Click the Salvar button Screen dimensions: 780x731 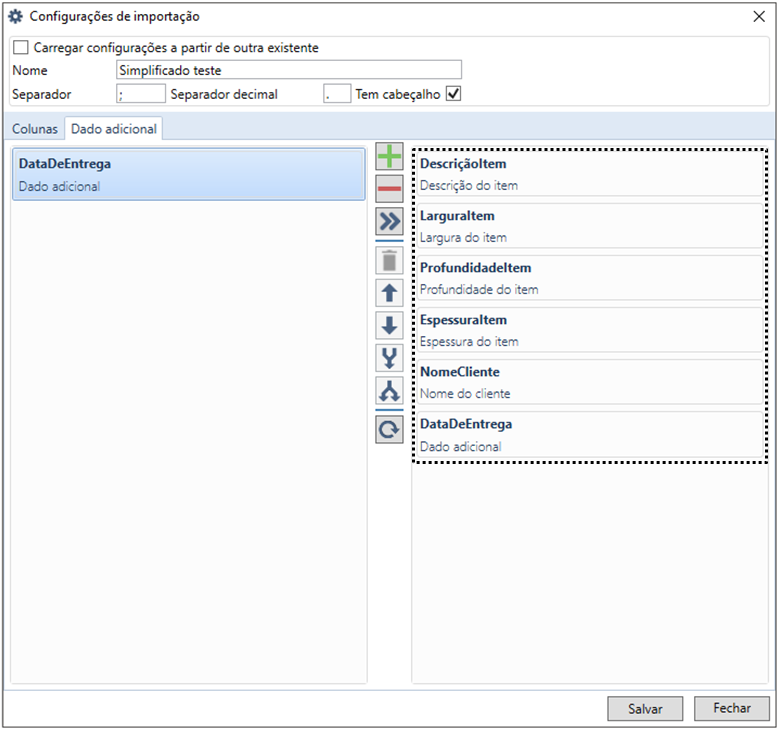(x=645, y=709)
